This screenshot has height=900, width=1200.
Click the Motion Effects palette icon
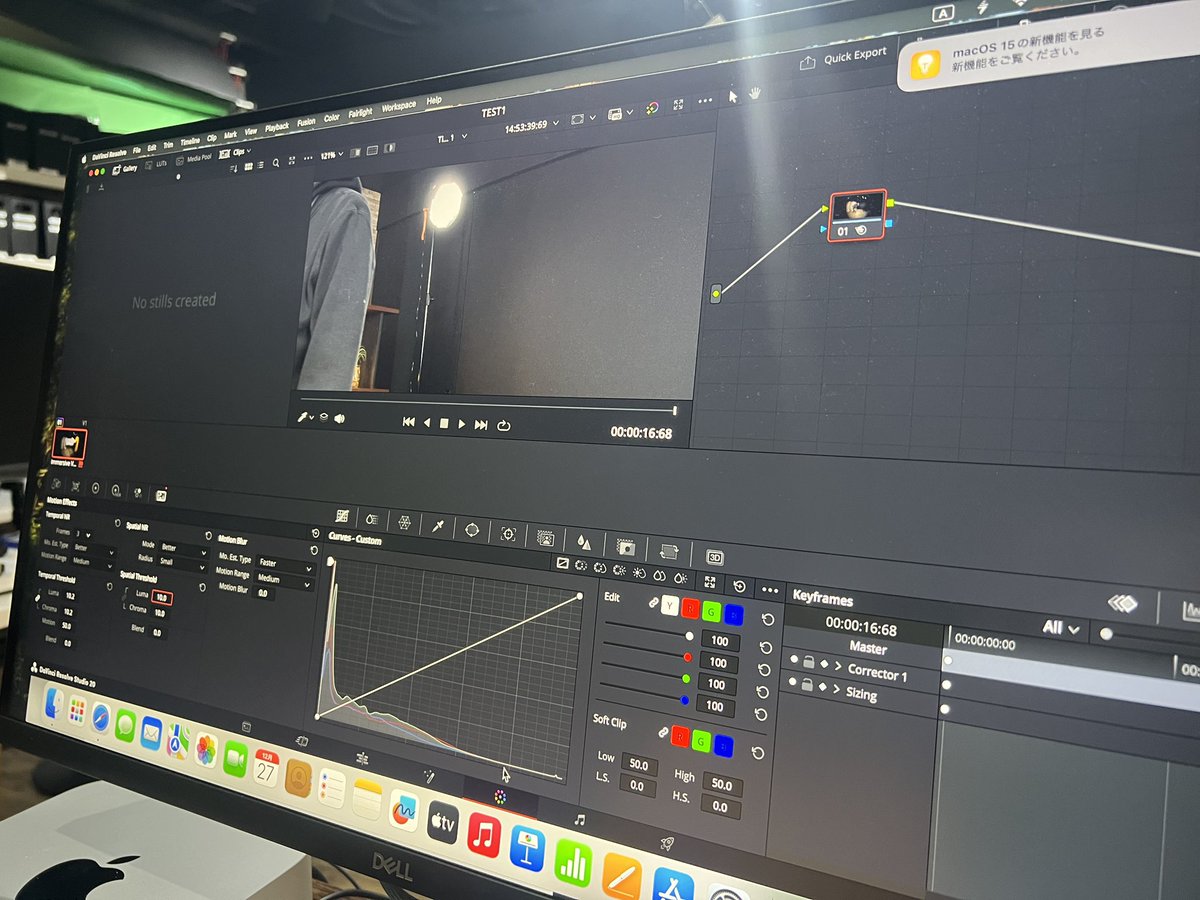coord(160,495)
